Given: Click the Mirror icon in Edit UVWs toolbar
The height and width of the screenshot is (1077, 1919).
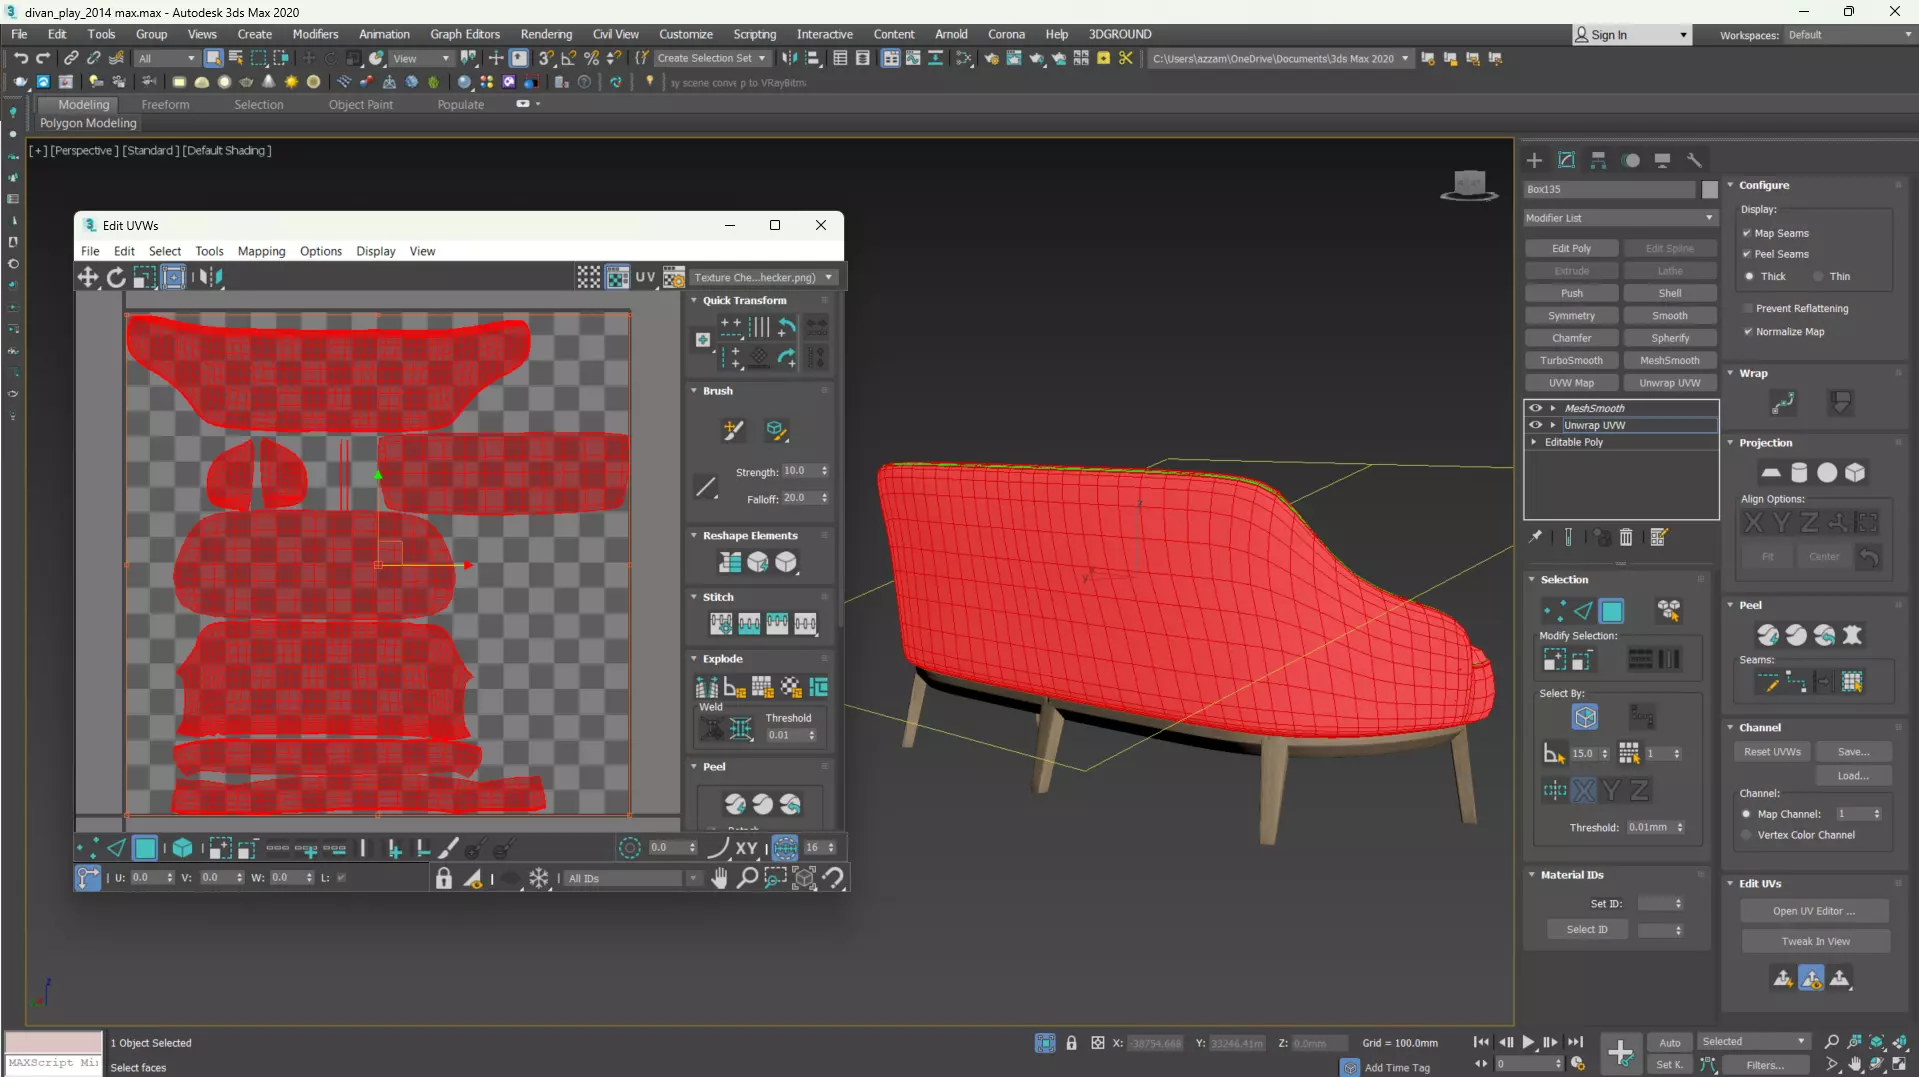Looking at the screenshot, I should tap(210, 277).
